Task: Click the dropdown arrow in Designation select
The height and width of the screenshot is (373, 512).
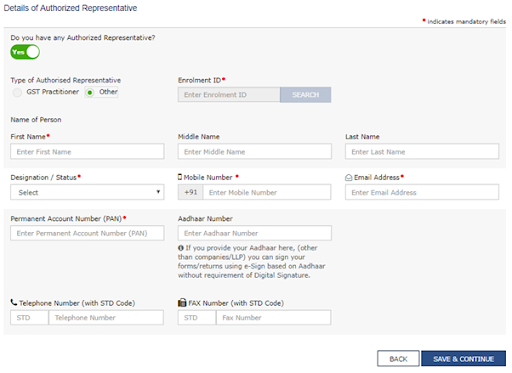Action: [x=158, y=192]
